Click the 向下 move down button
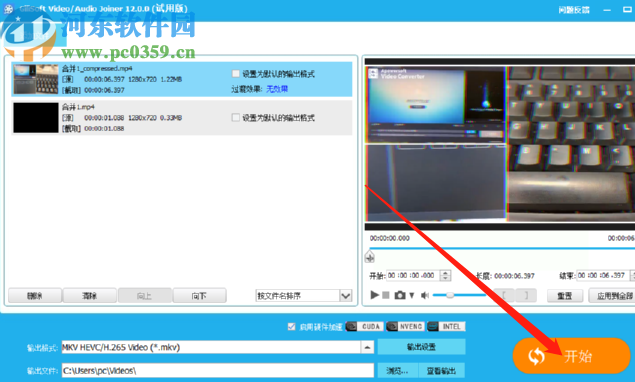This screenshot has height=382, width=635. (x=199, y=296)
